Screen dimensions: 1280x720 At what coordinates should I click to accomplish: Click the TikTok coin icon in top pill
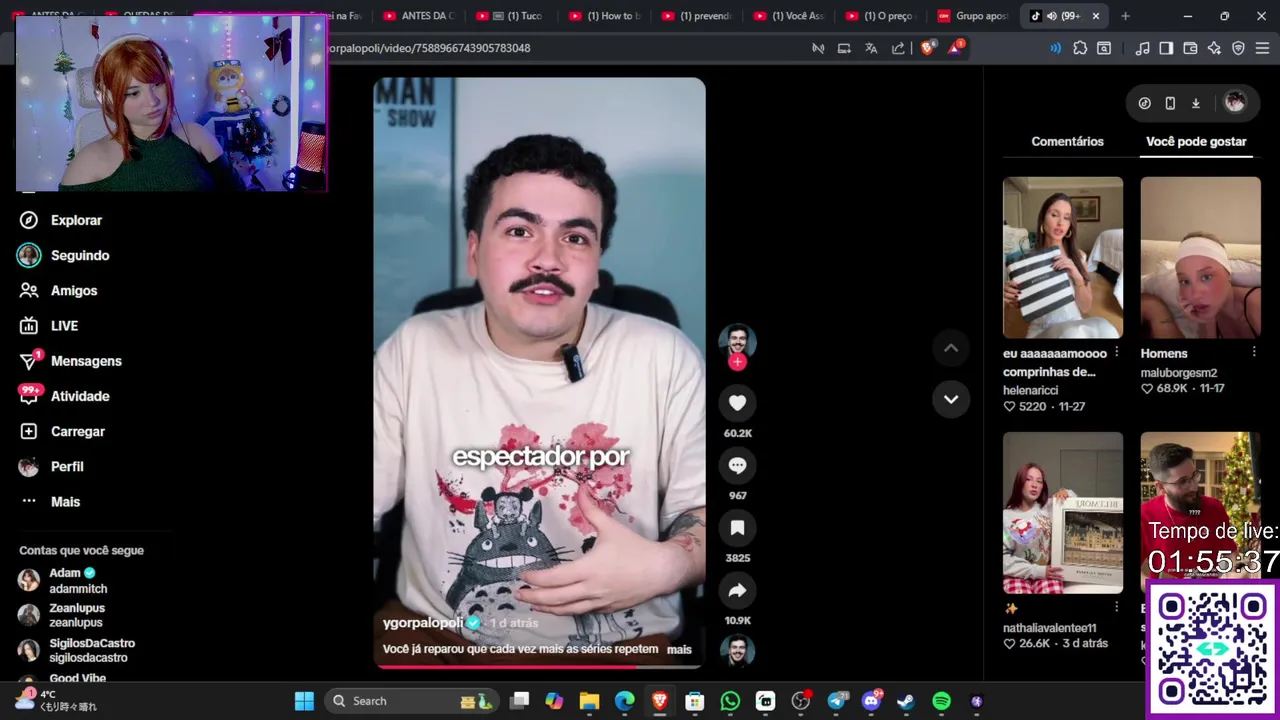pyautogui.click(x=1144, y=103)
